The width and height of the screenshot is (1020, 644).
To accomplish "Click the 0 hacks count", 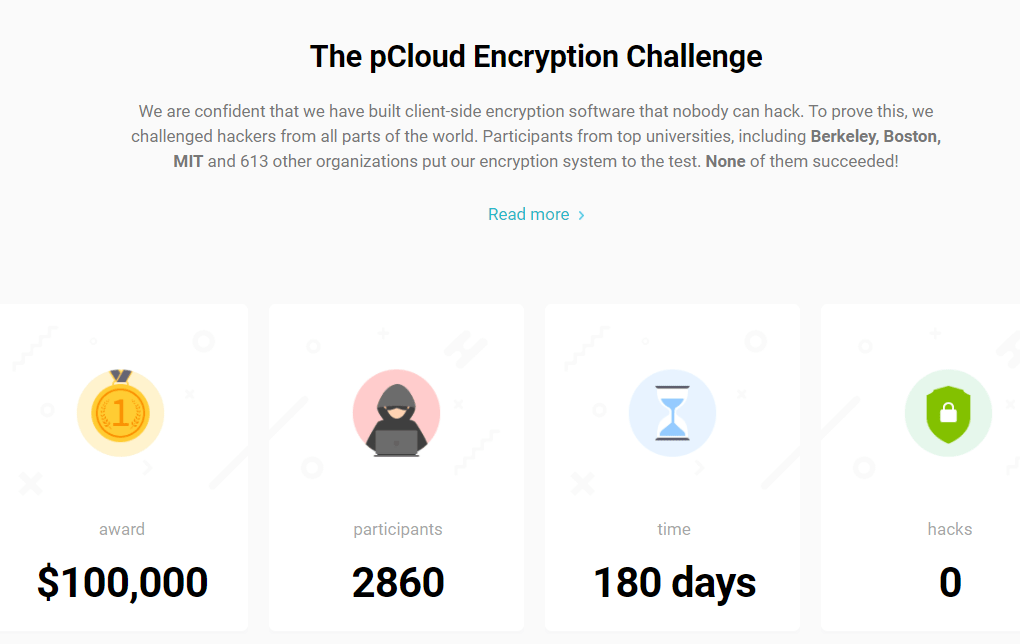I will [950, 582].
